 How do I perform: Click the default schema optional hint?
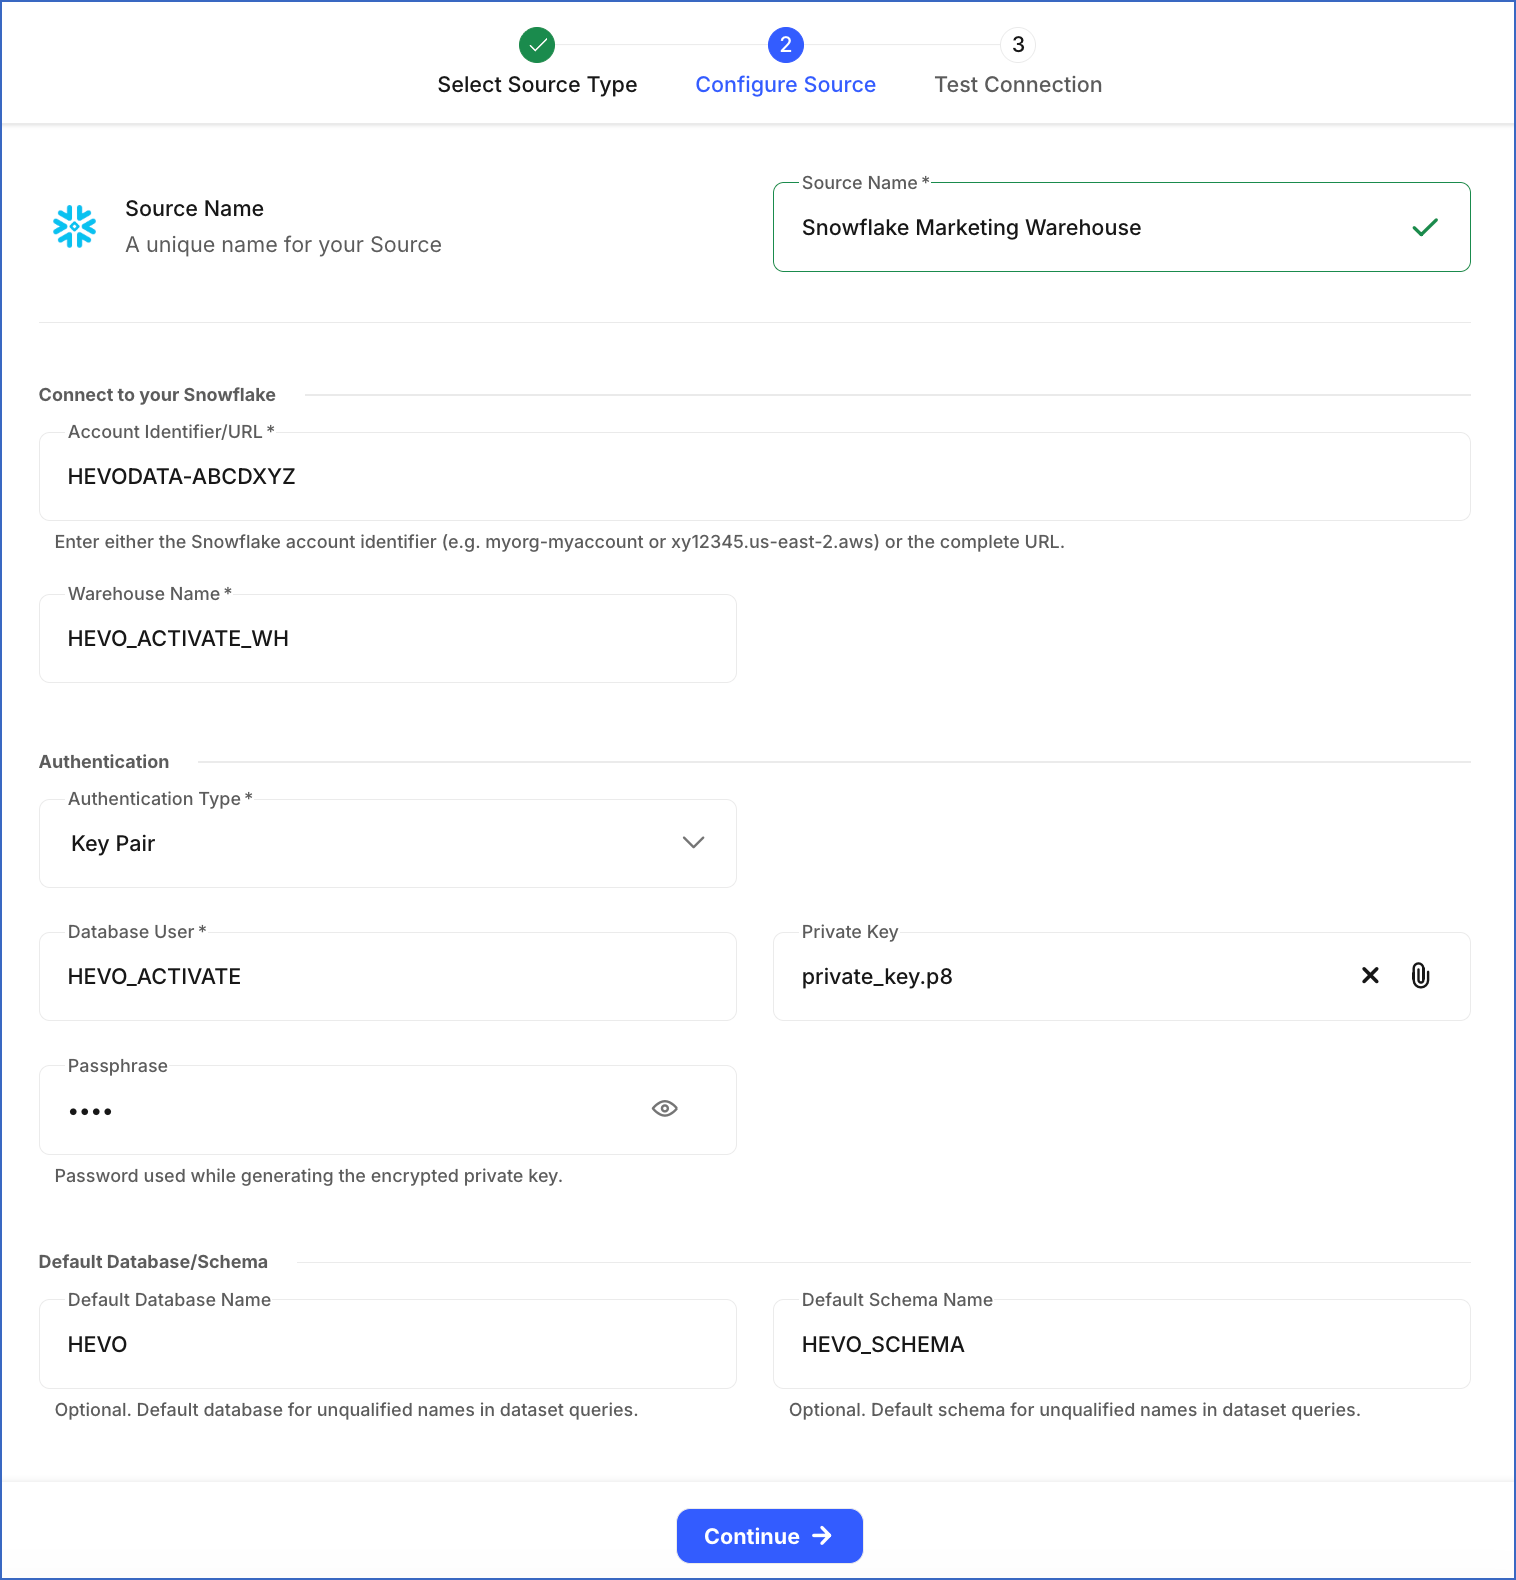(x=1074, y=1410)
